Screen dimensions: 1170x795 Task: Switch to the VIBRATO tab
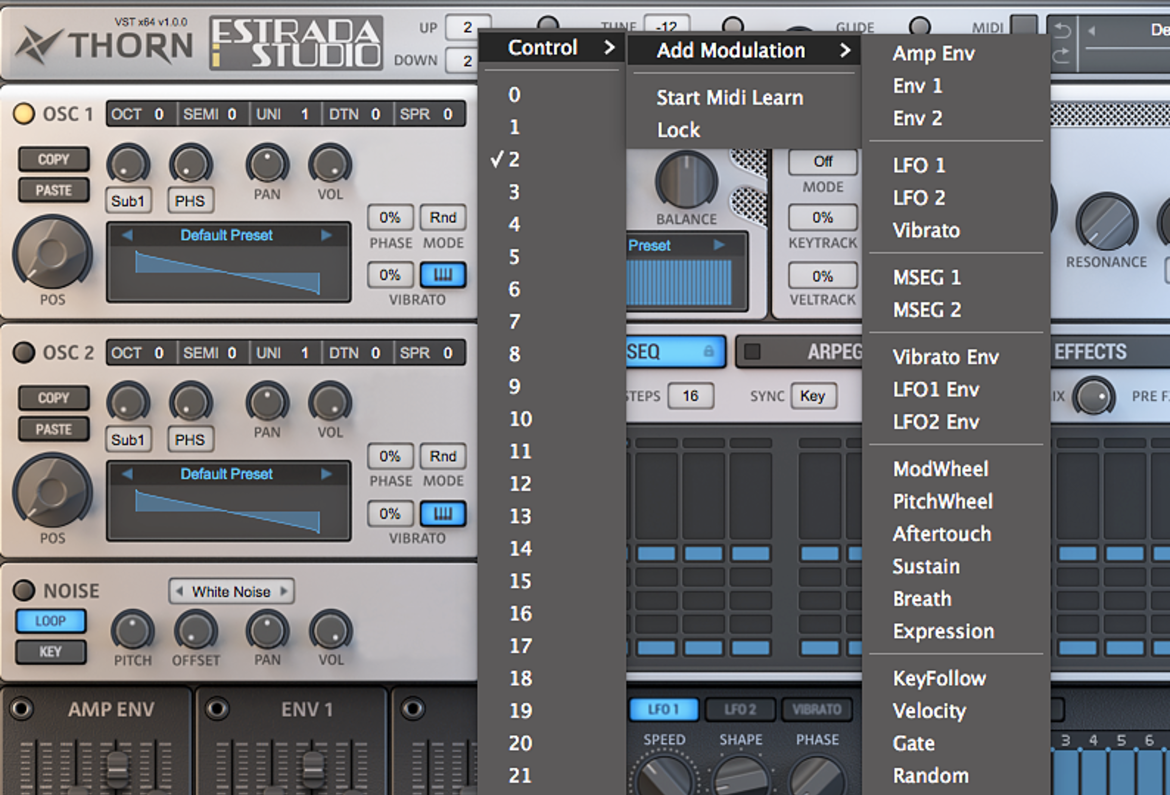coord(816,709)
